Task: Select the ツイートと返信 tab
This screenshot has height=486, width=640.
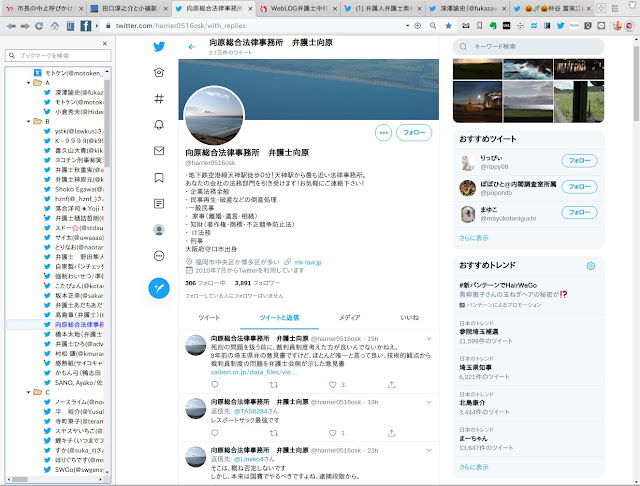Action: [279, 317]
